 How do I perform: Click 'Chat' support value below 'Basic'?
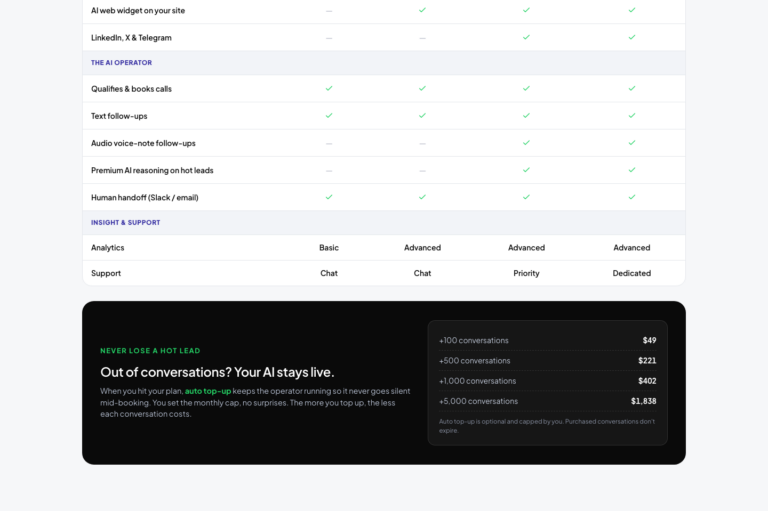(x=329, y=273)
